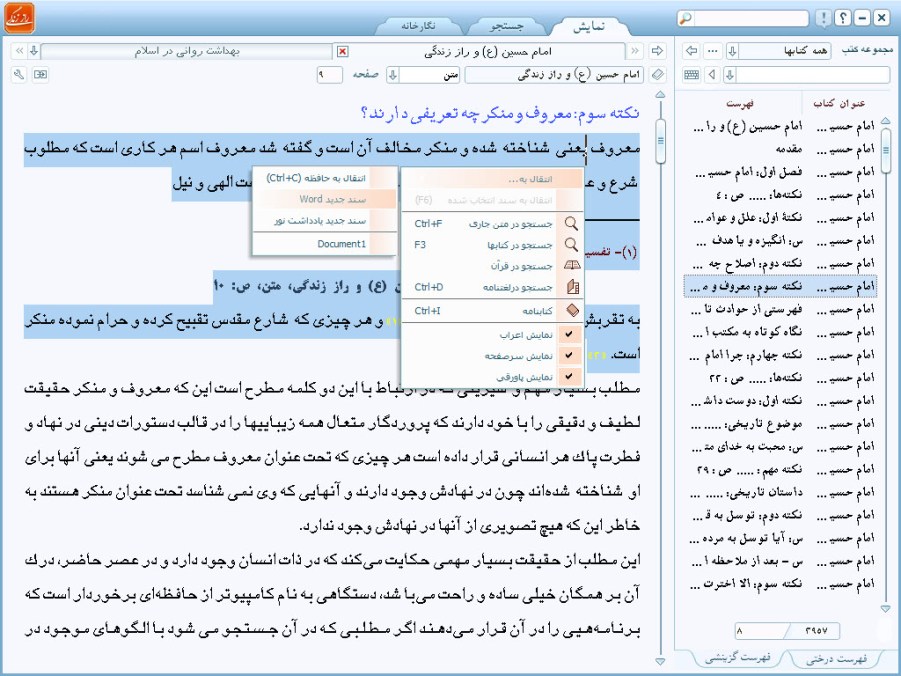Viewport: 901px width, 676px height.
Task: Click the dictionary icon for جستجو درلغتنامه
Action: tap(572, 287)
